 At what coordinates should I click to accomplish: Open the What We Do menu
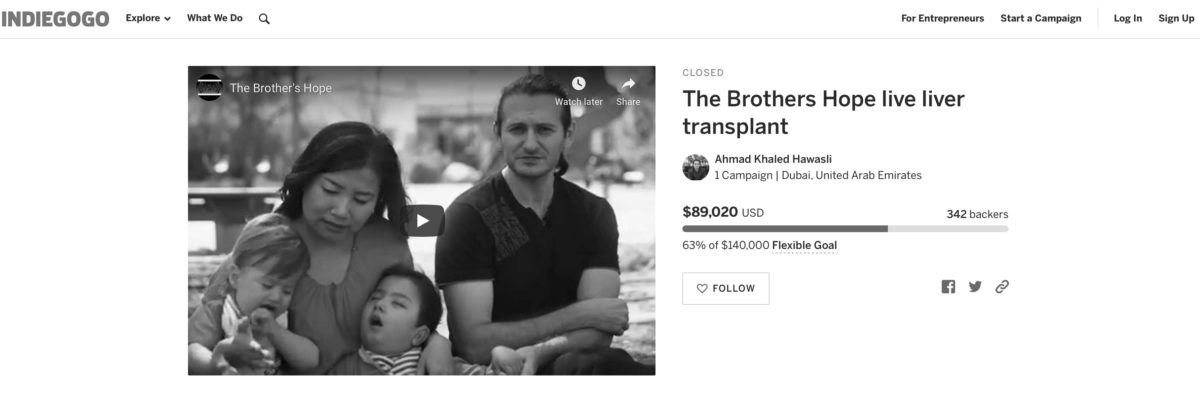pos(215,18)
